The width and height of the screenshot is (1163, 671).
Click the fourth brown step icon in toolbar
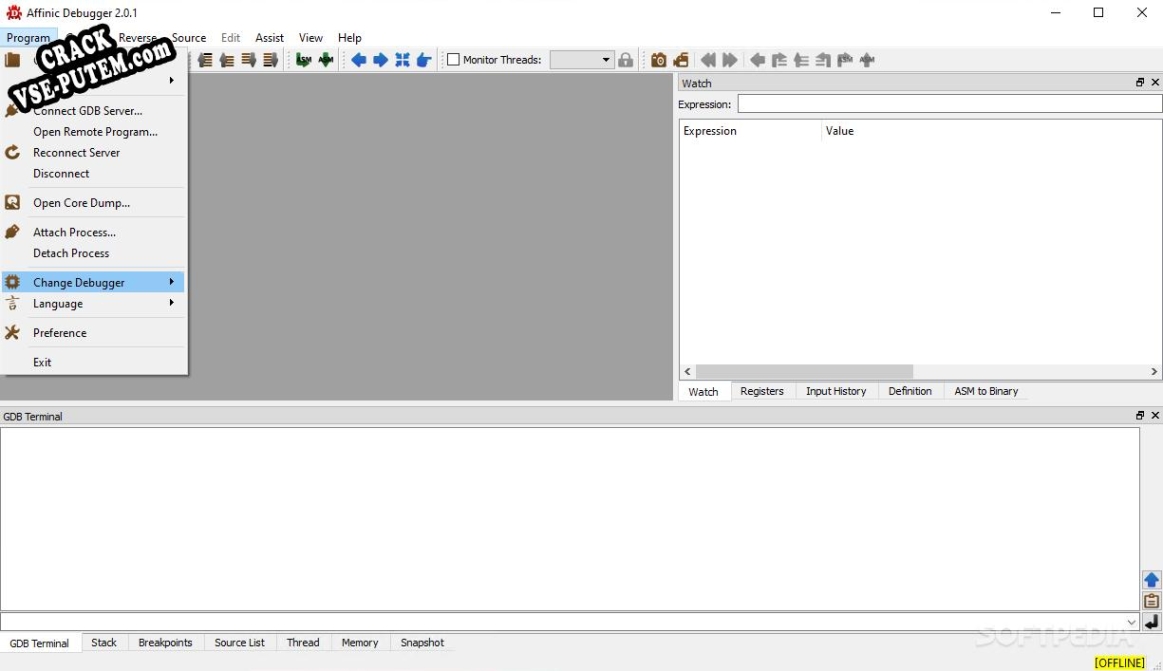coord(270,60)
